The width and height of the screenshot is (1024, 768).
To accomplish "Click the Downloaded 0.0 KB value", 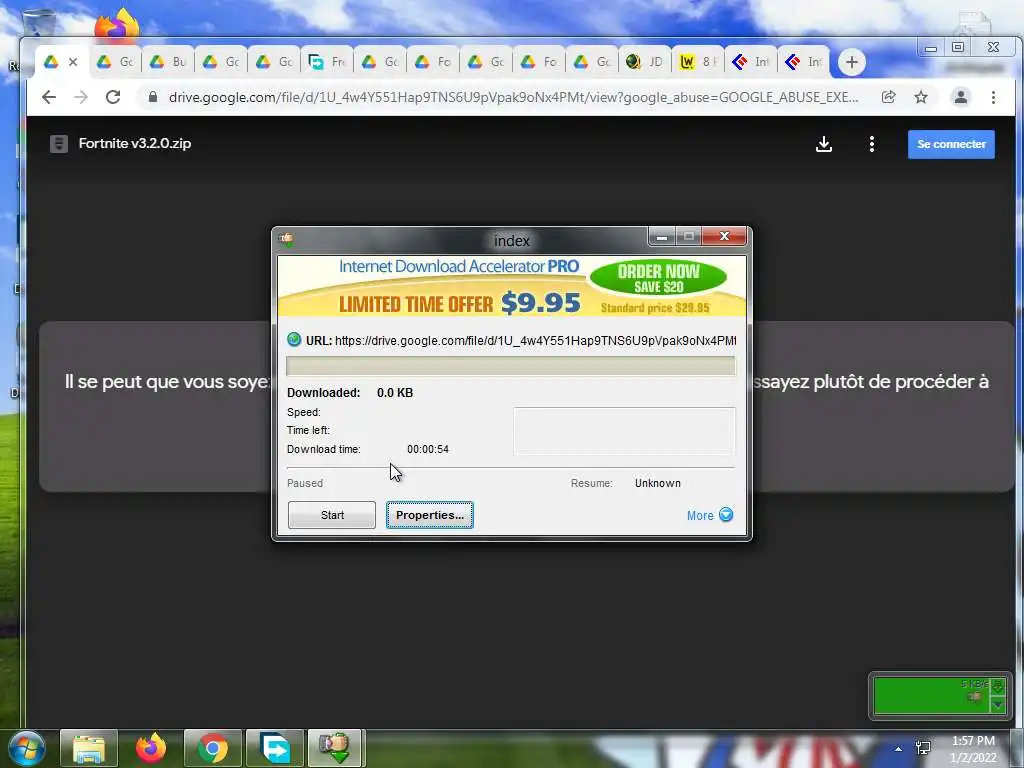I will [394, 392].
